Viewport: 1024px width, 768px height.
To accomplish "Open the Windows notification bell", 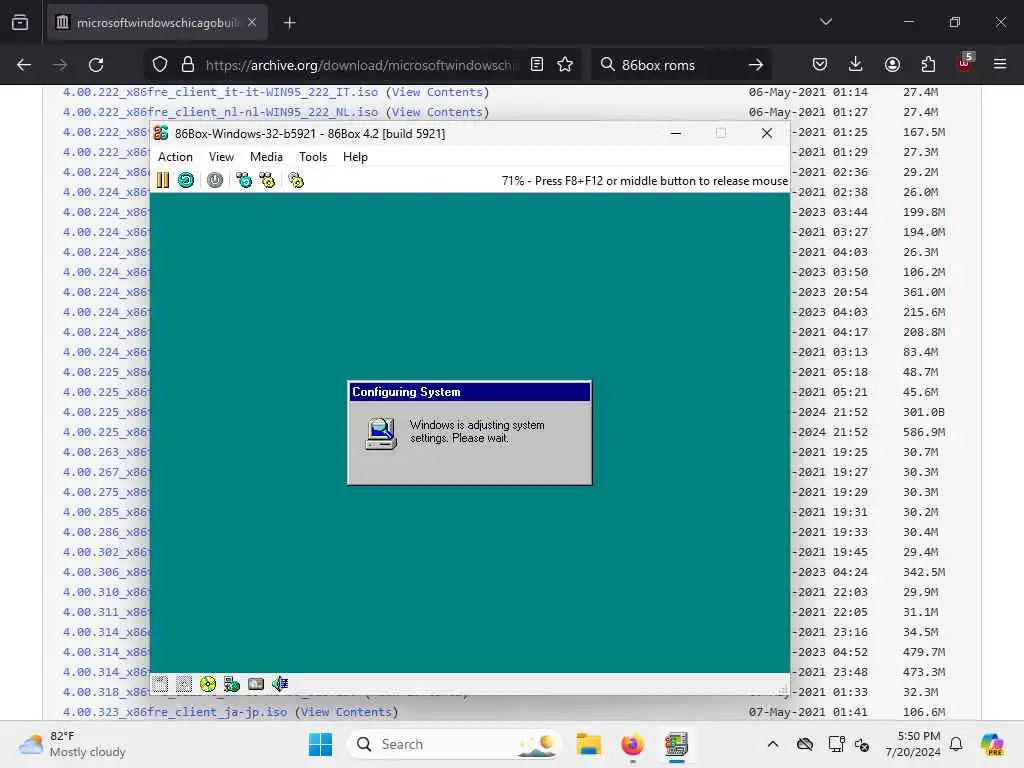I will (x=956, y=744).
